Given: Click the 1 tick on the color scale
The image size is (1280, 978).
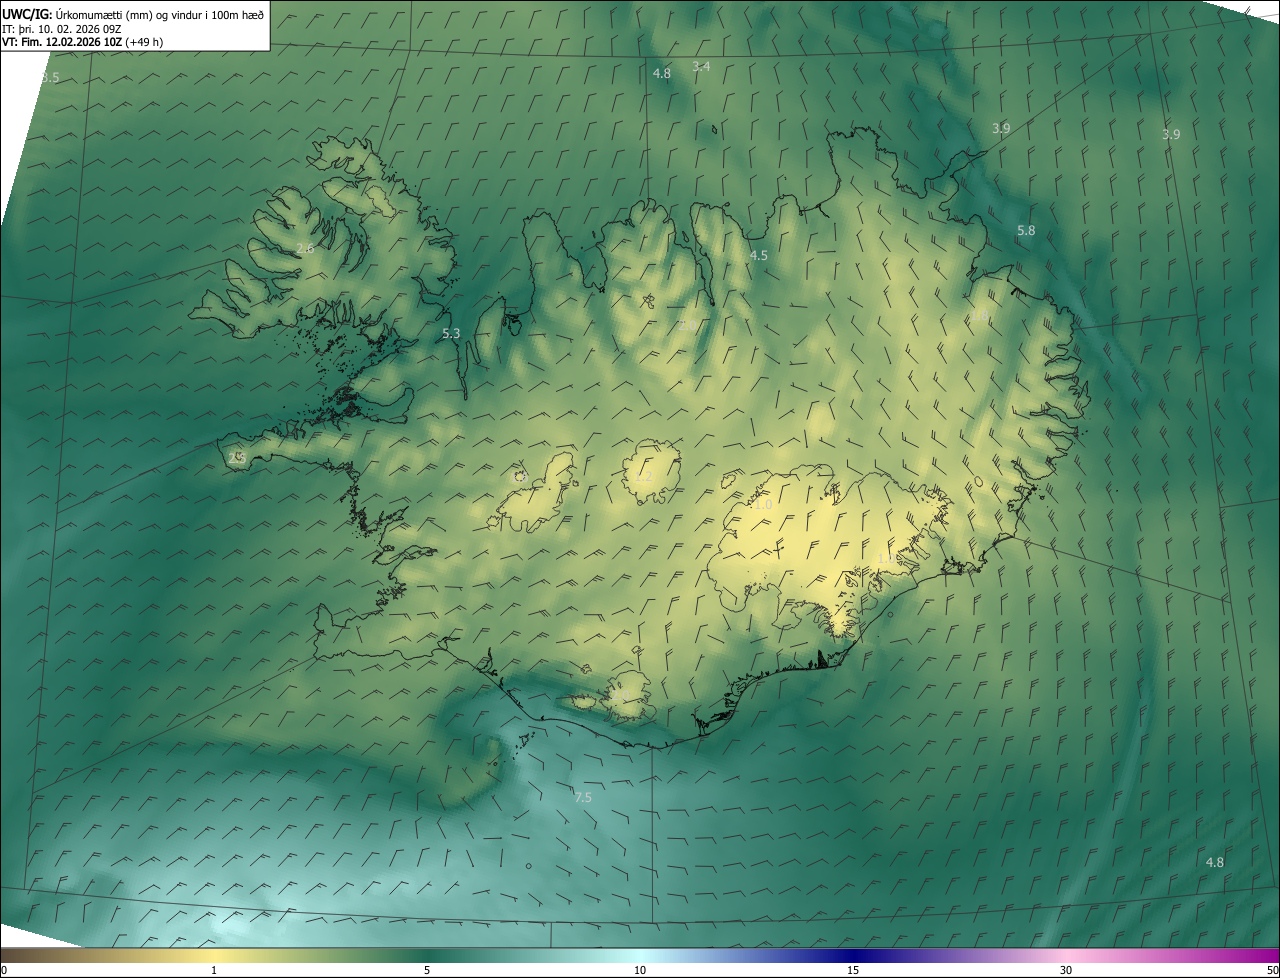Looking at the screenshot, I should (214, 970).
